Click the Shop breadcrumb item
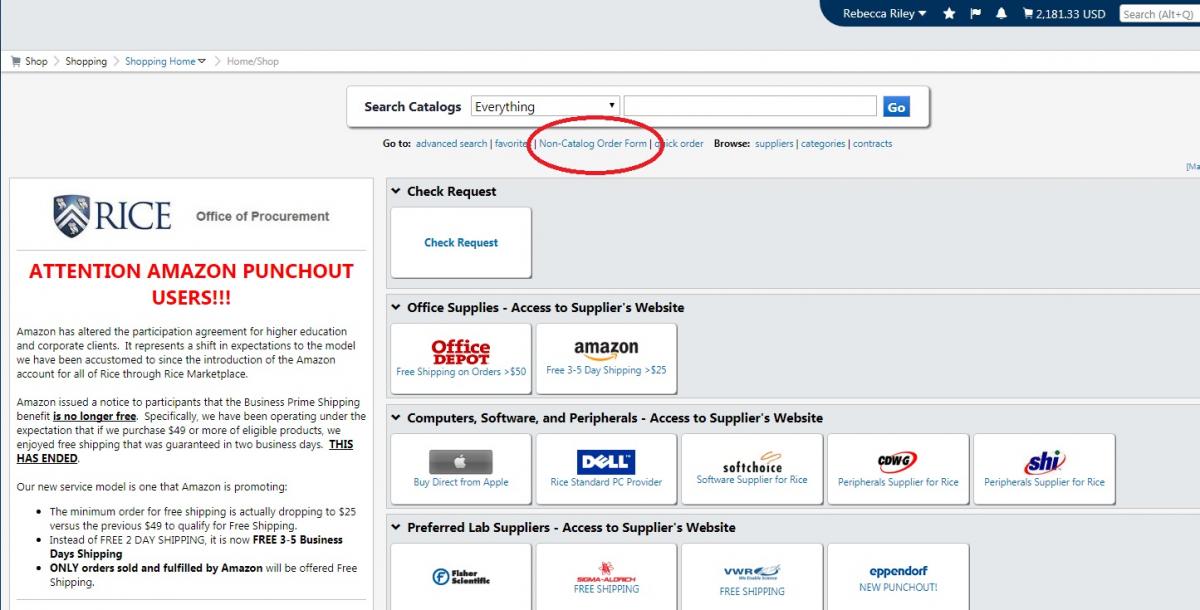 click(x=36, y=61)
